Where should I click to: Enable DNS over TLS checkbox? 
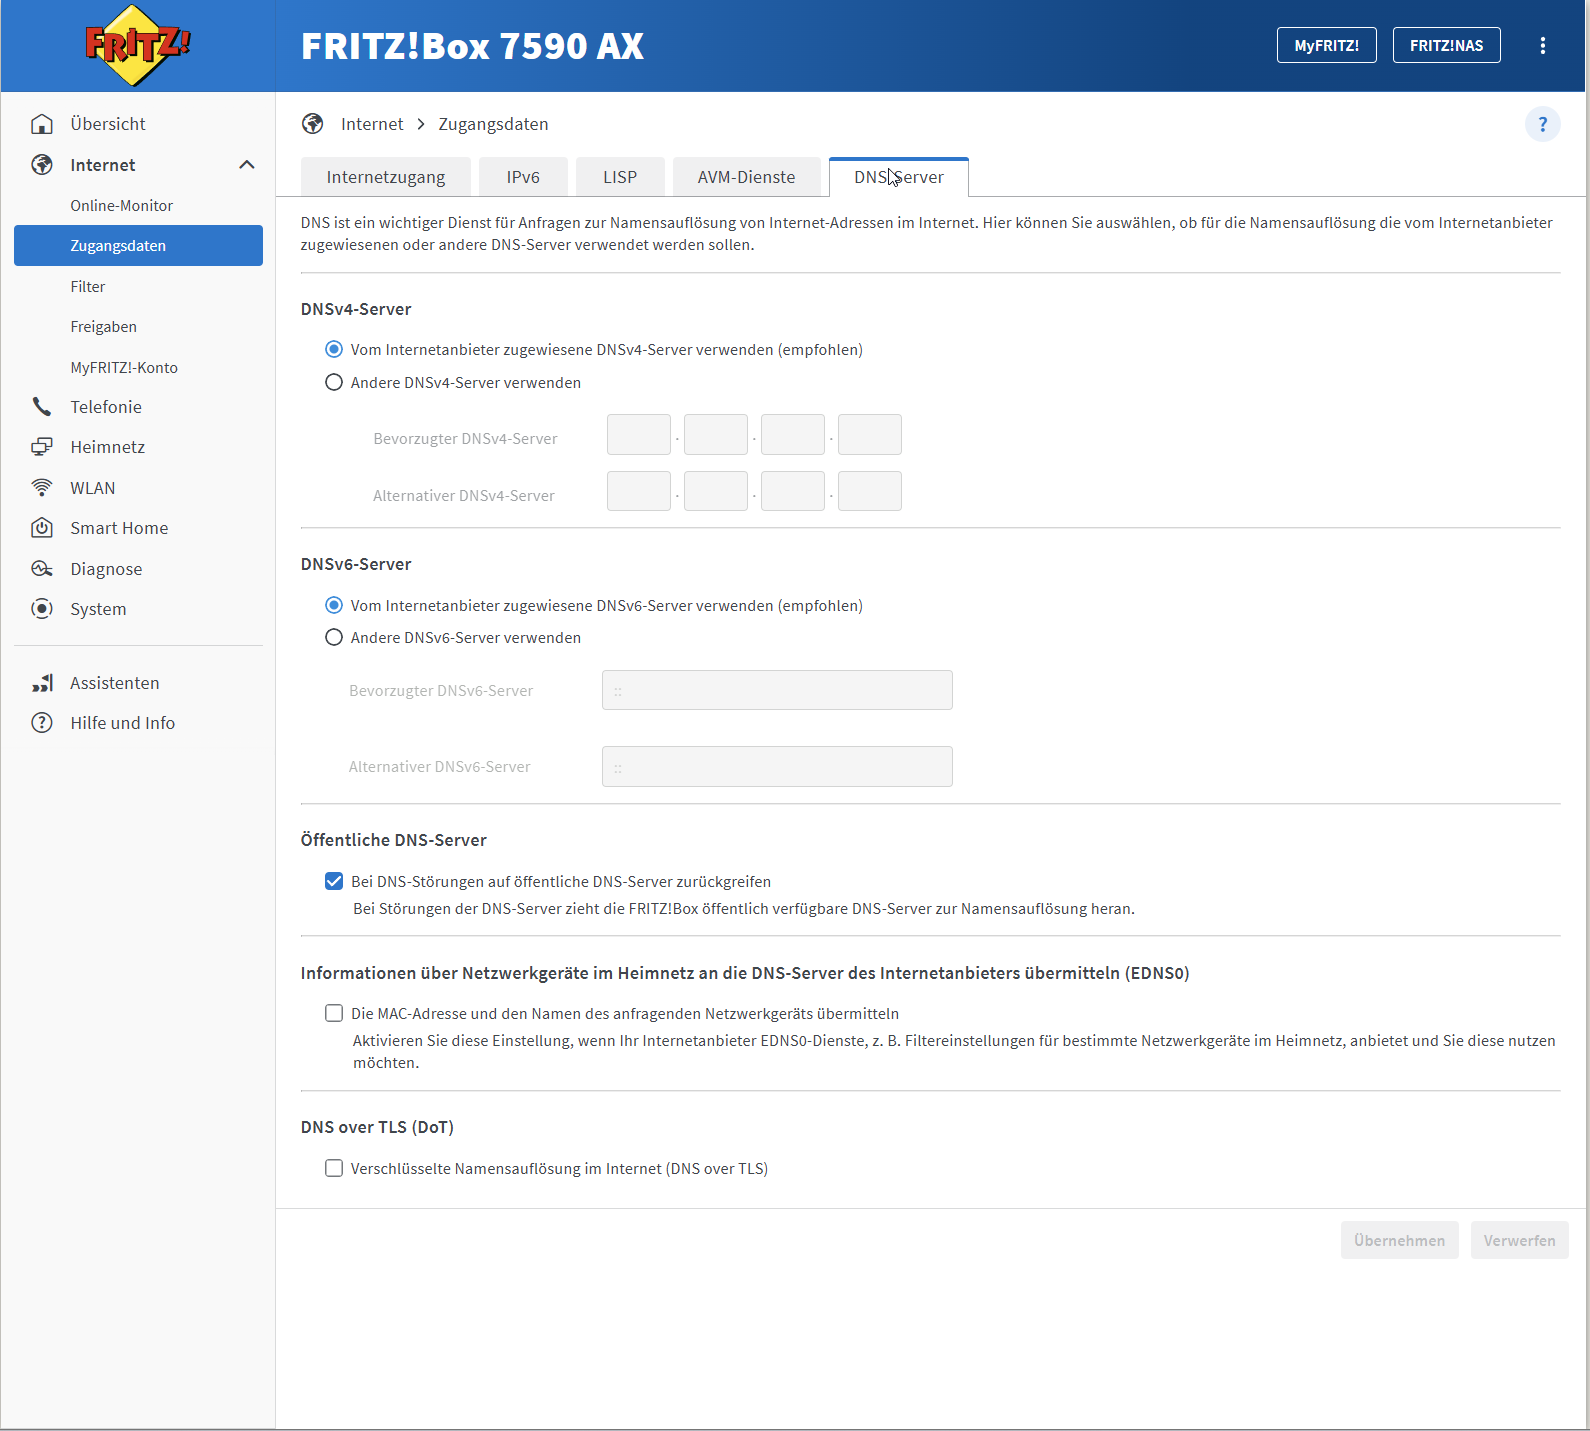point(334,1169)
